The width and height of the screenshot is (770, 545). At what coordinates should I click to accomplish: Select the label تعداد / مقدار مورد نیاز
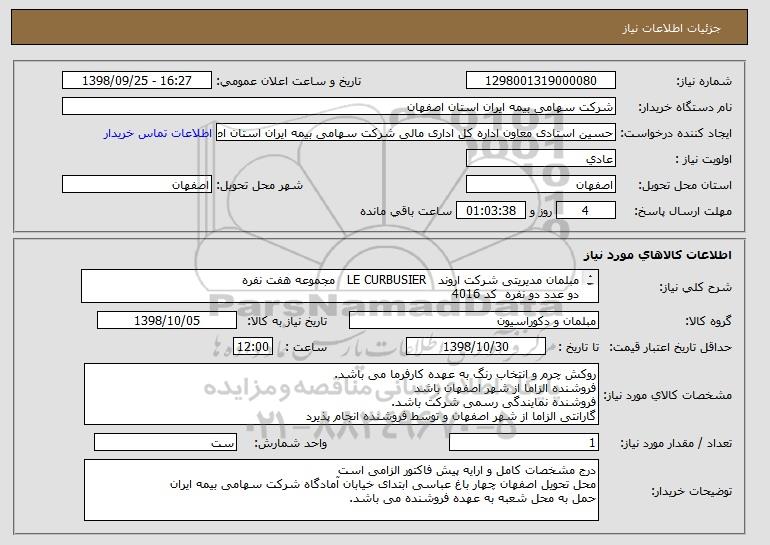676,443
